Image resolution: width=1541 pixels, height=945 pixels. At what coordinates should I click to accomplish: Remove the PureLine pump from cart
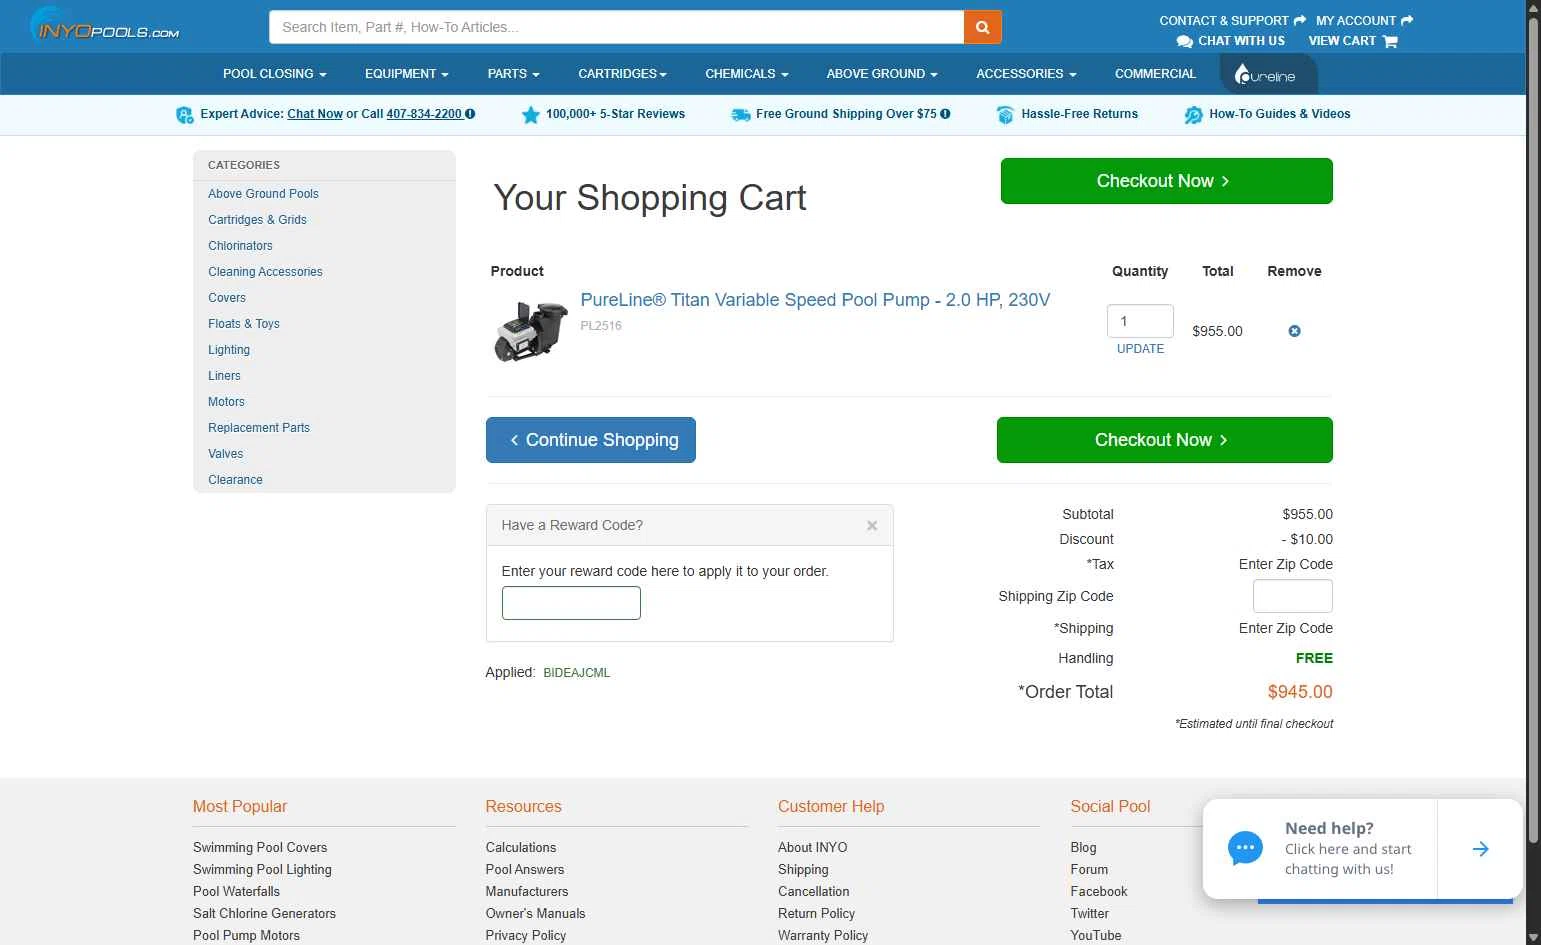point(1294,331)
